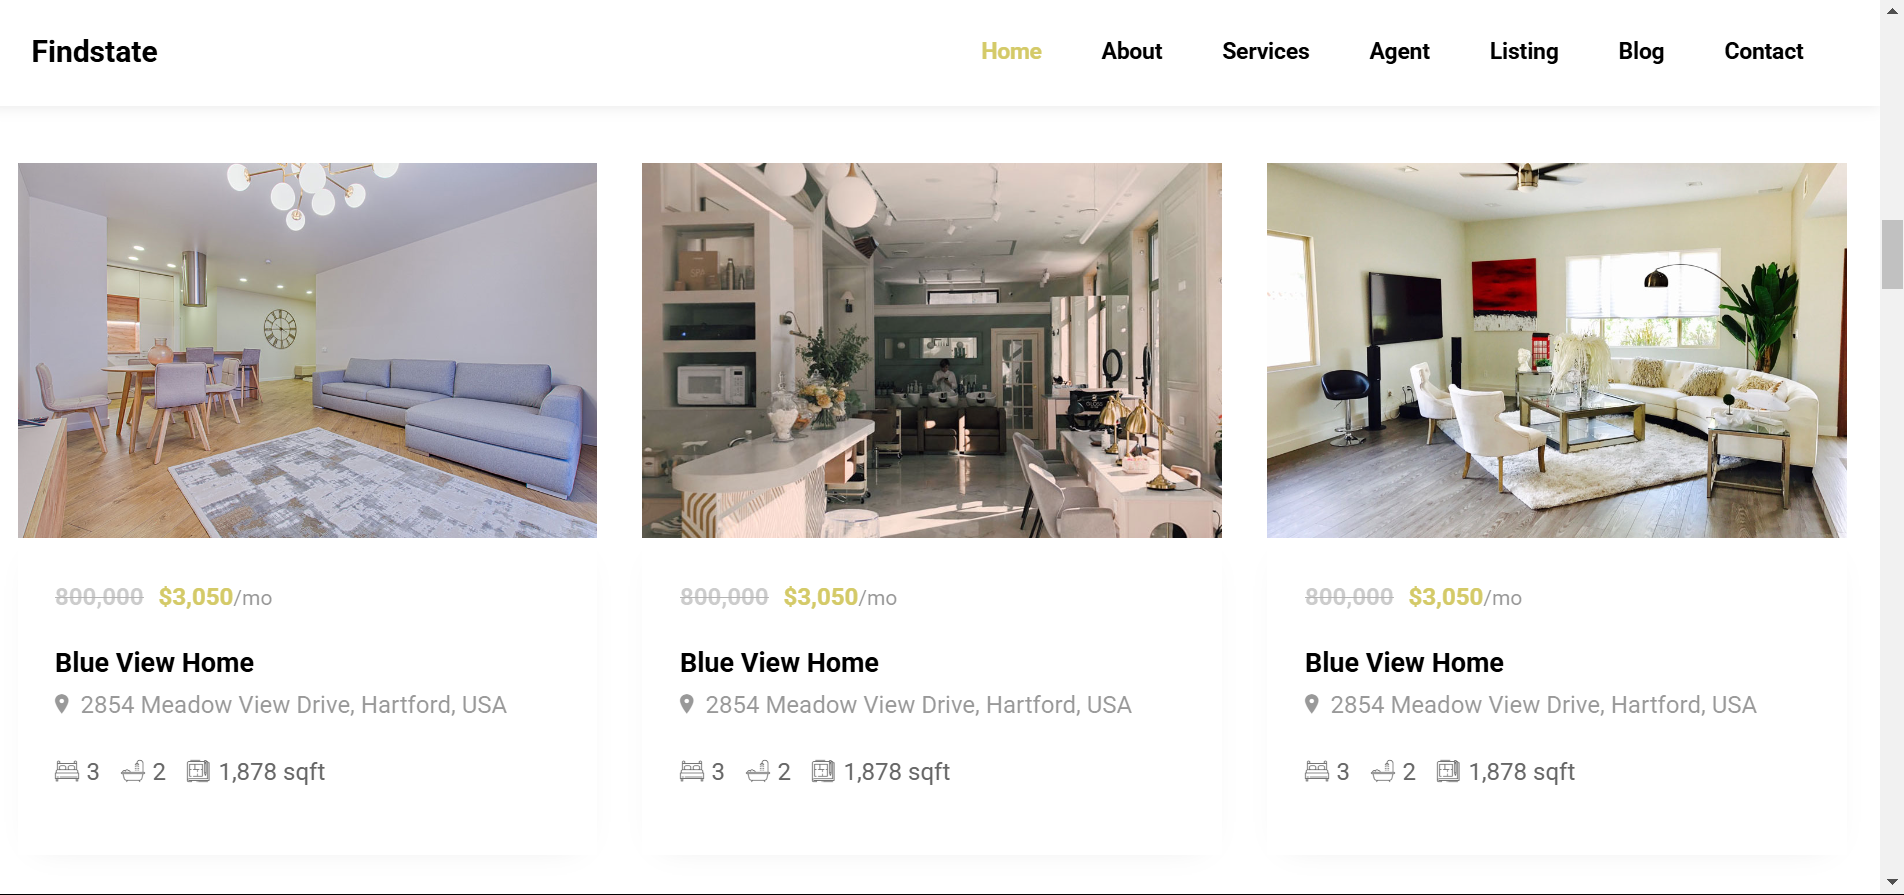The height and width of the screenshot is (895, 1904).
Task: Open the salon interior photo in the middle
Action: pos(932,350)
